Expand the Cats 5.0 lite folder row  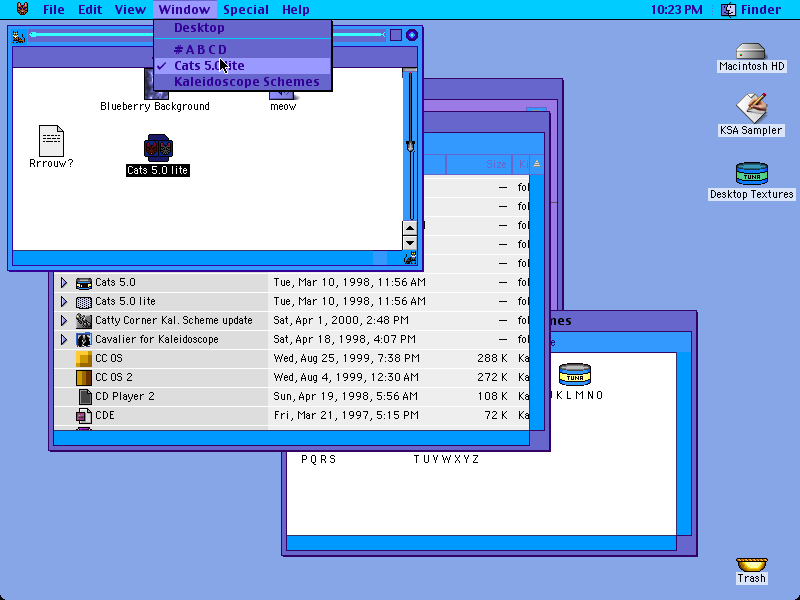(64, 301)
